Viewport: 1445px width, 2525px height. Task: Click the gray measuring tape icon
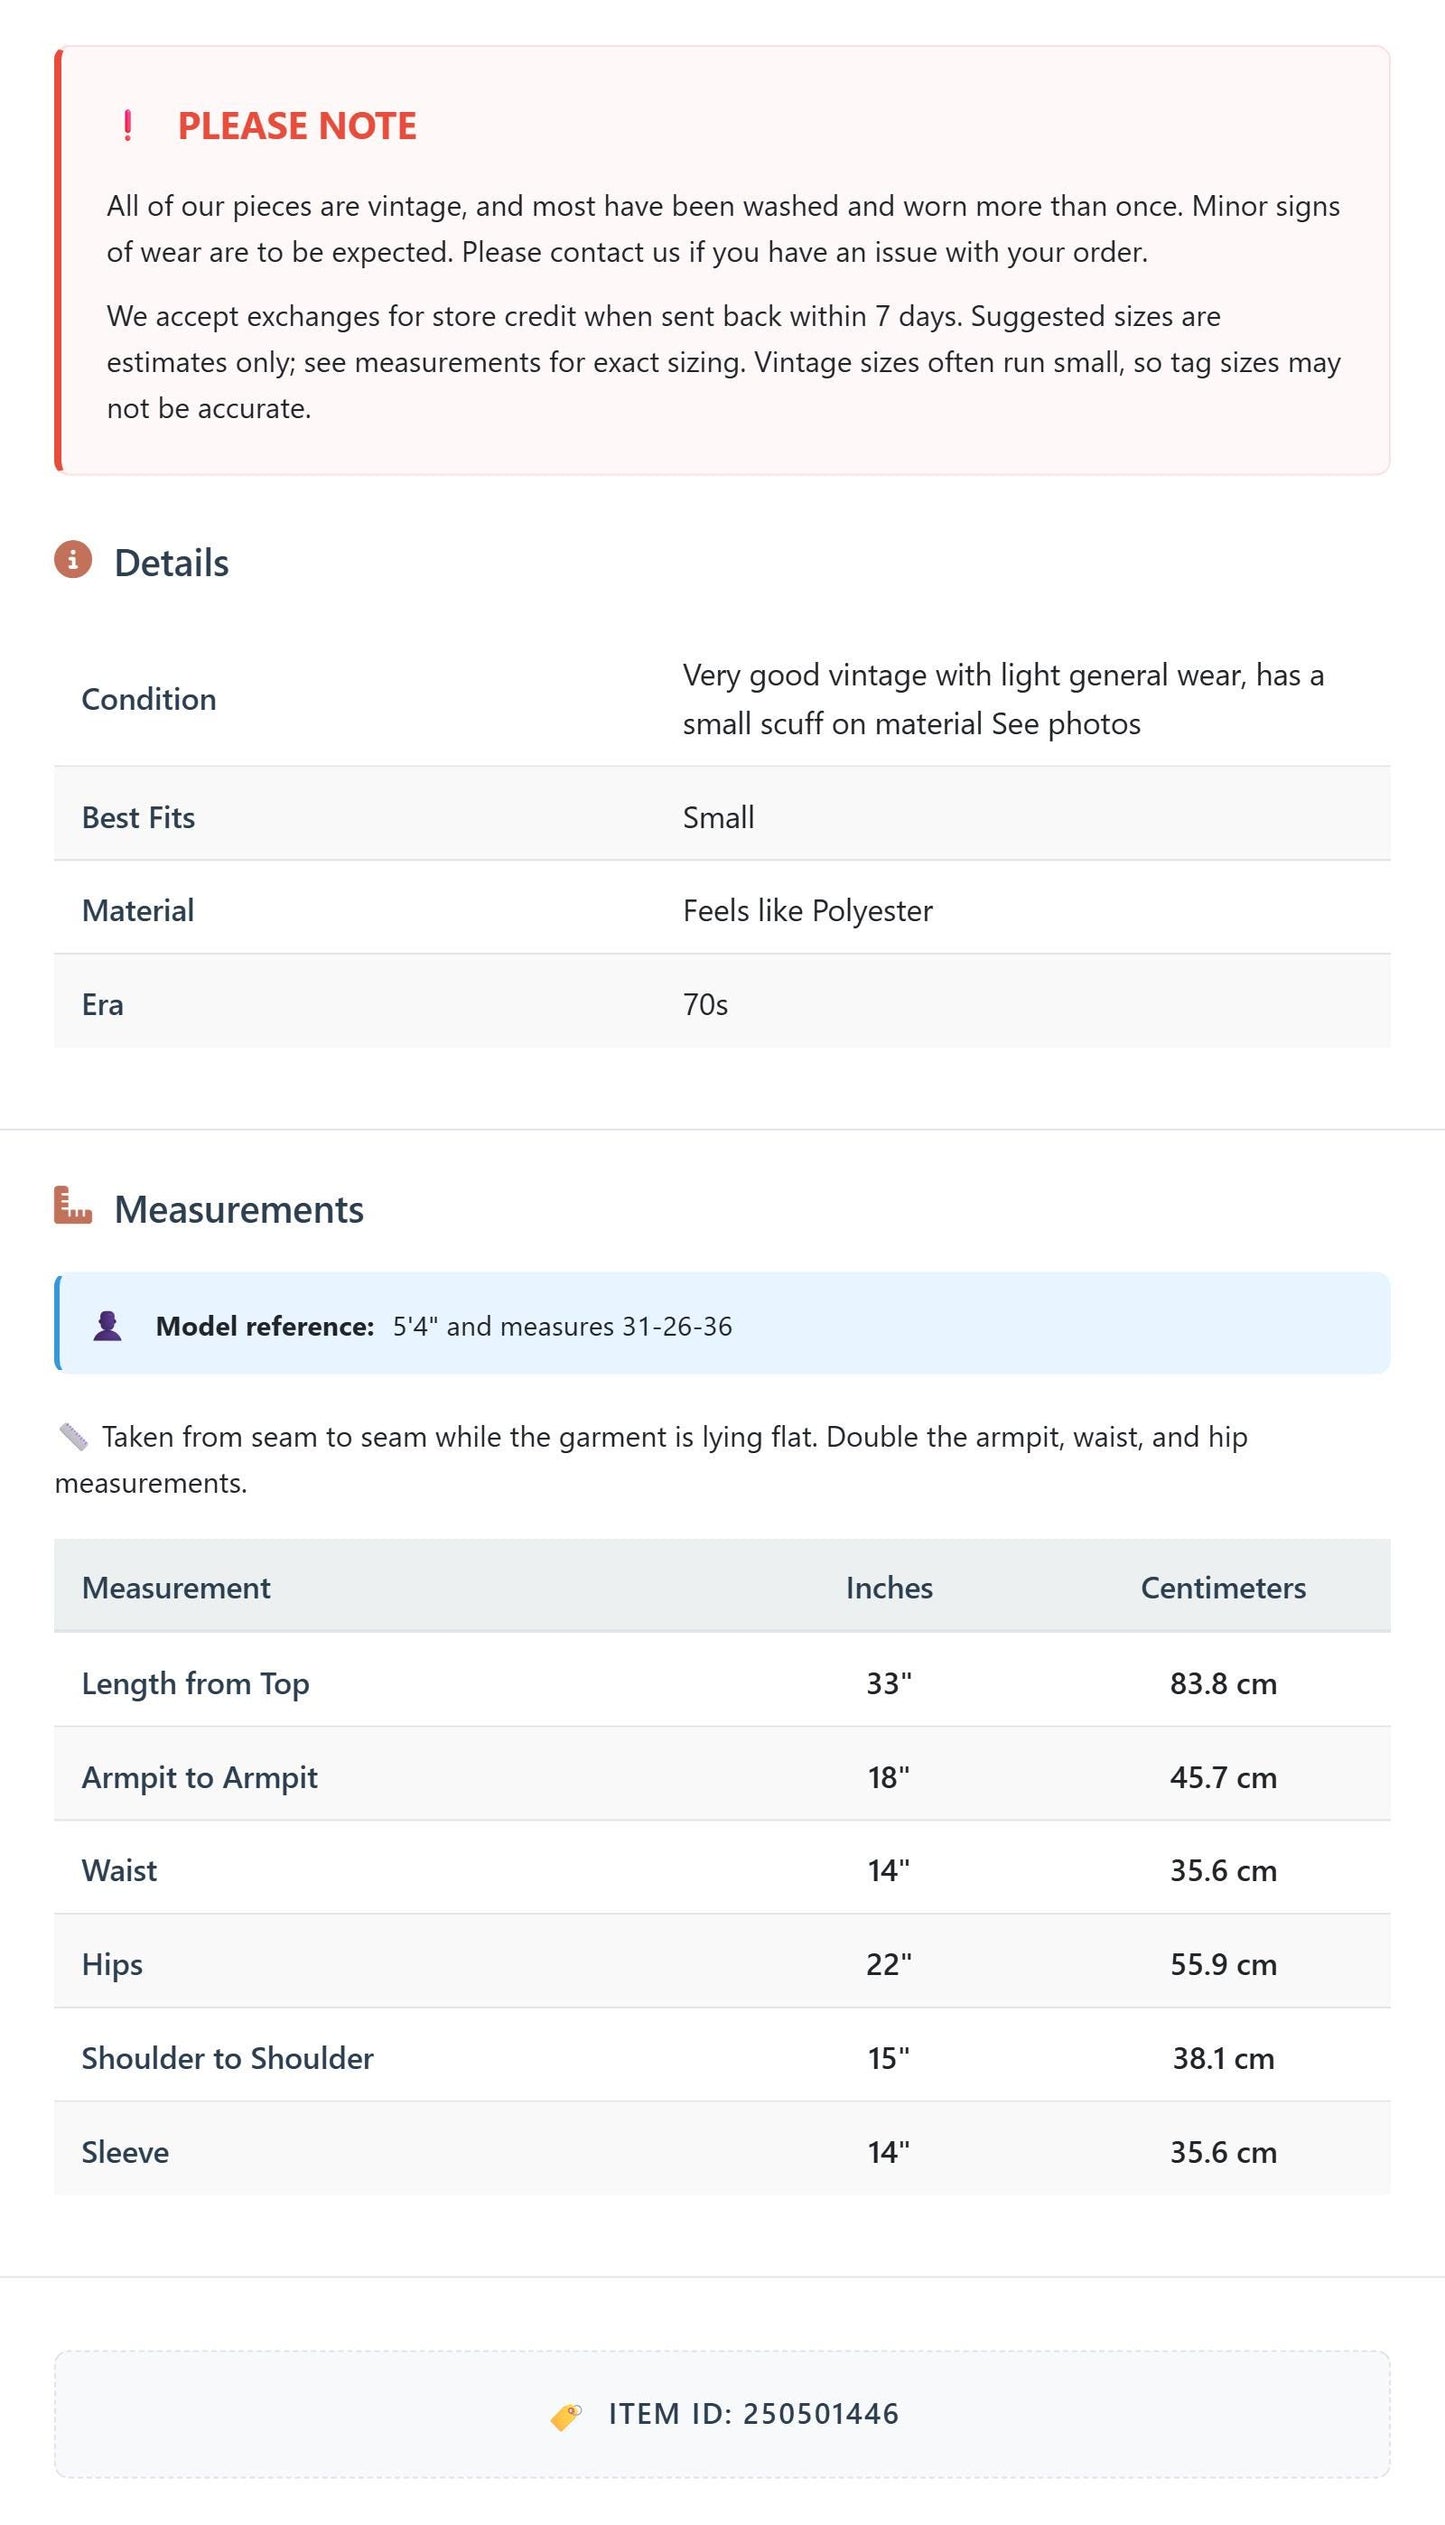coord(73,1437)
